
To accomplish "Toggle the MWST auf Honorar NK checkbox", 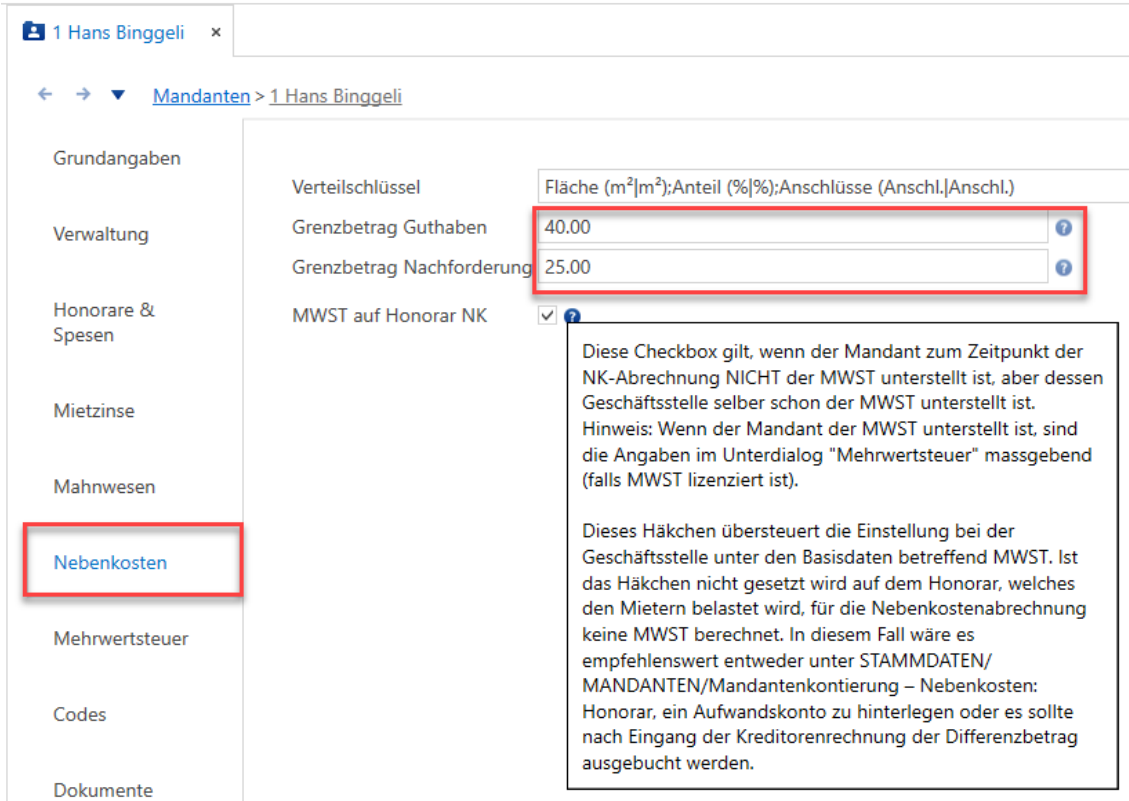I will (547, 316).
